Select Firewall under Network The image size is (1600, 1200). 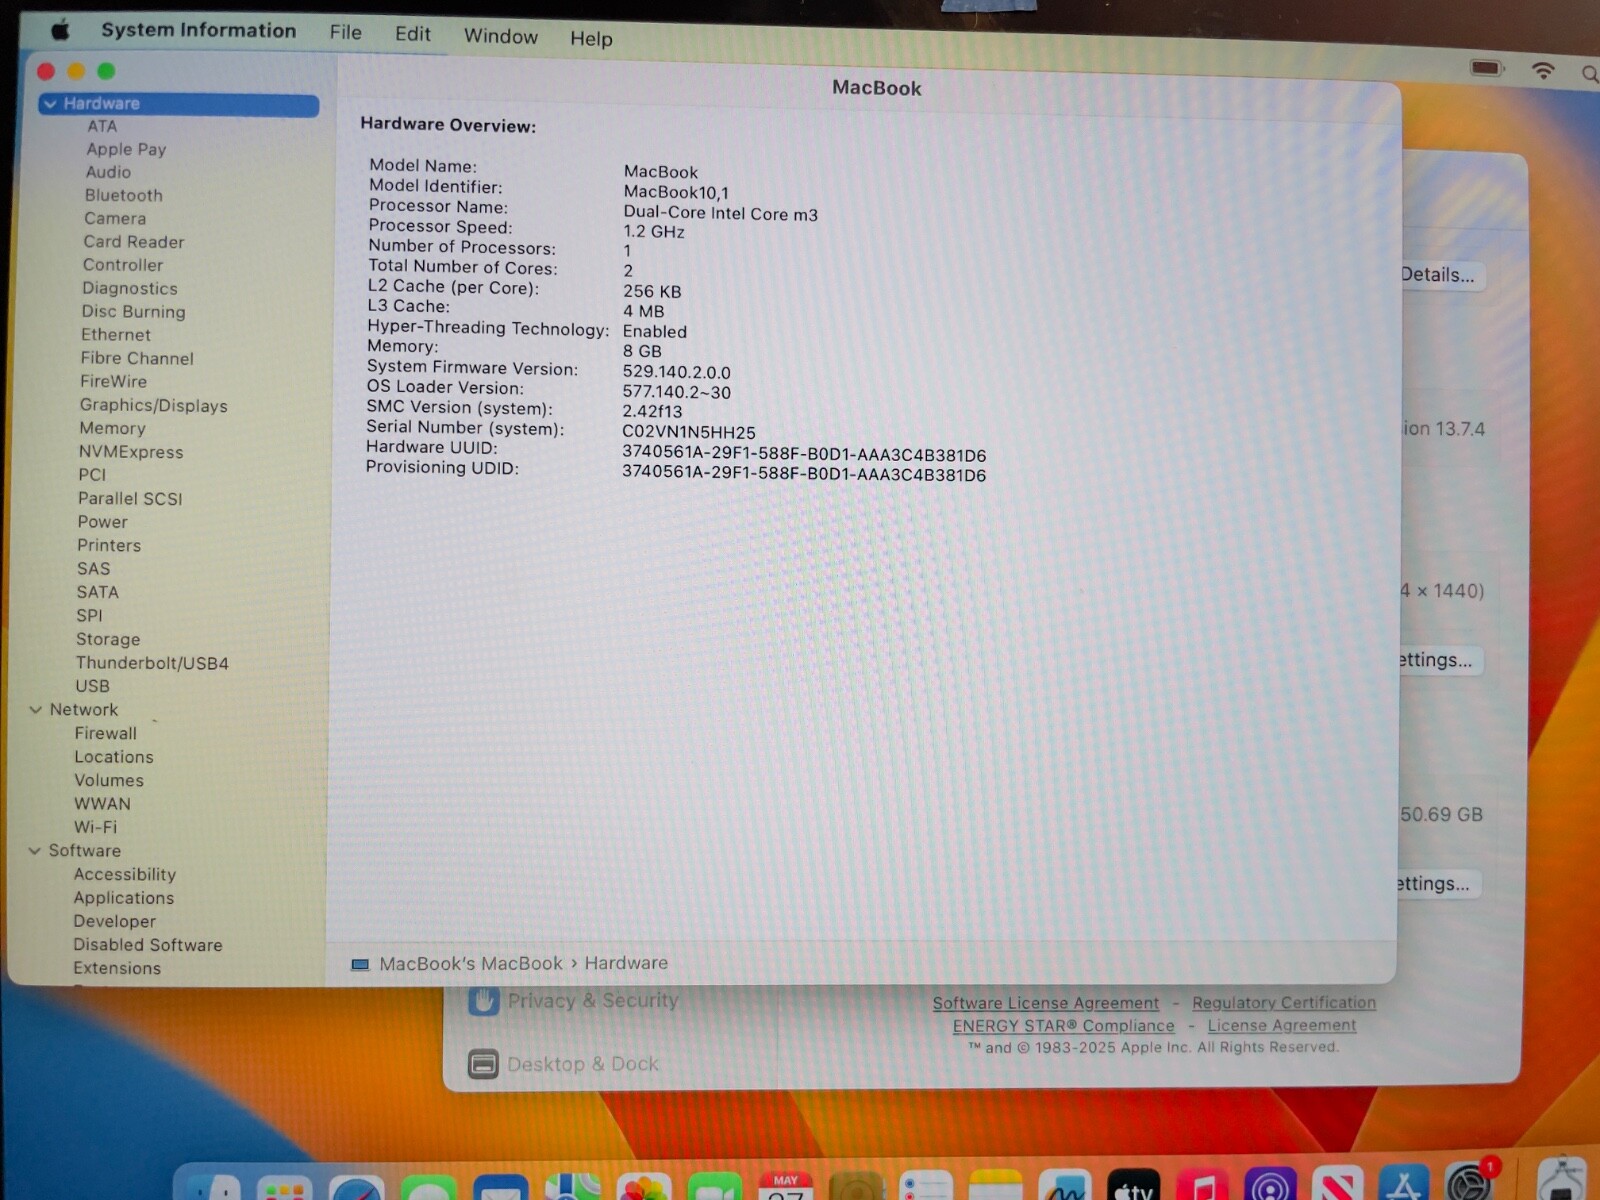[105, 733]
